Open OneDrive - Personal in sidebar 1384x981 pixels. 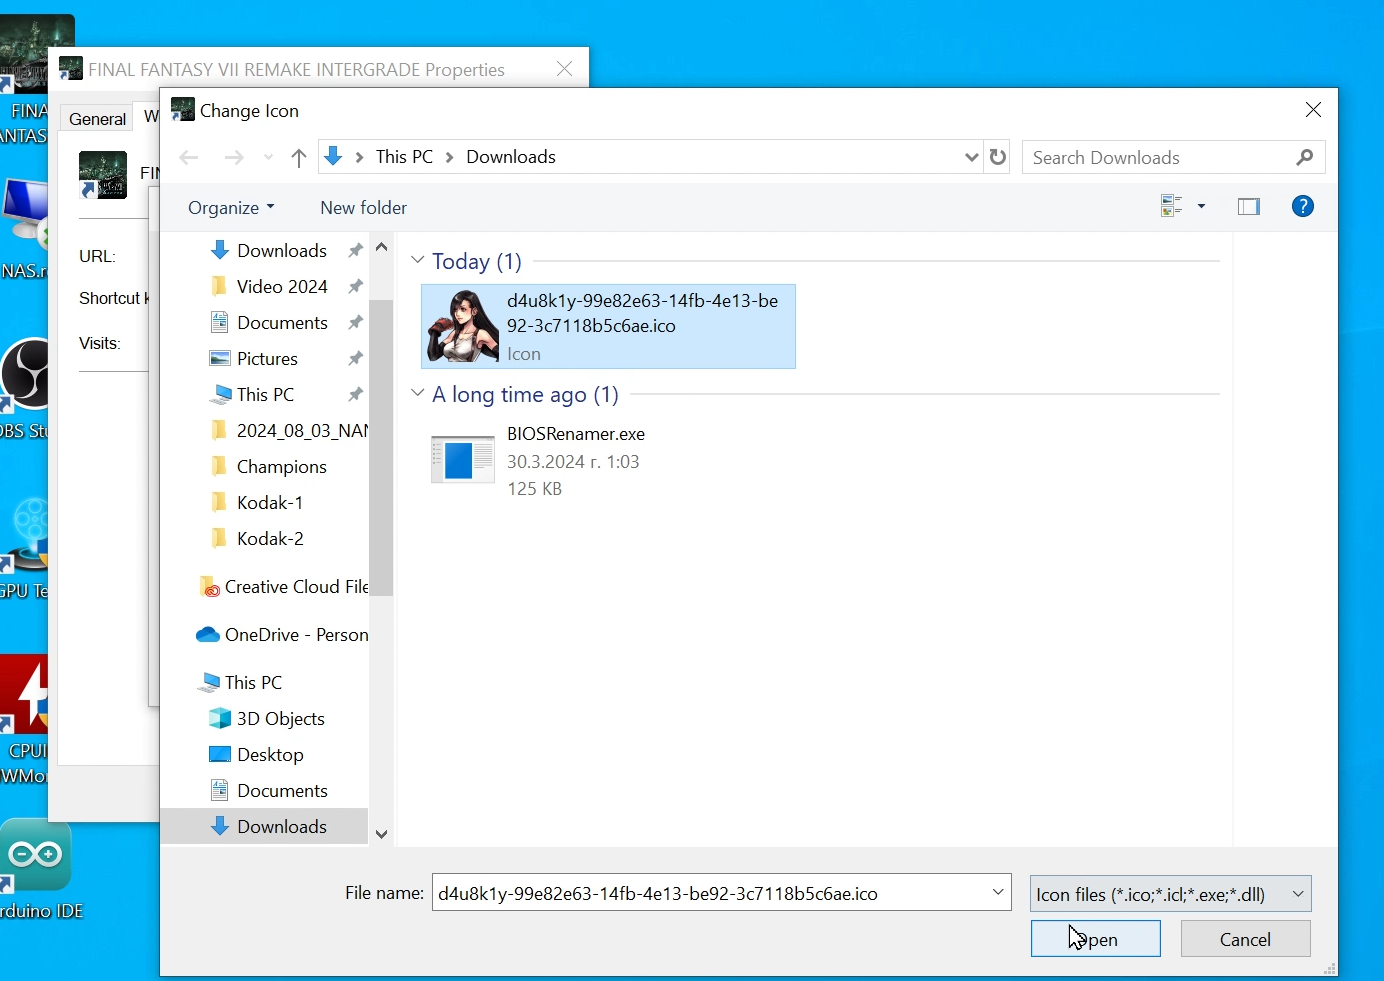pos(282,635)
